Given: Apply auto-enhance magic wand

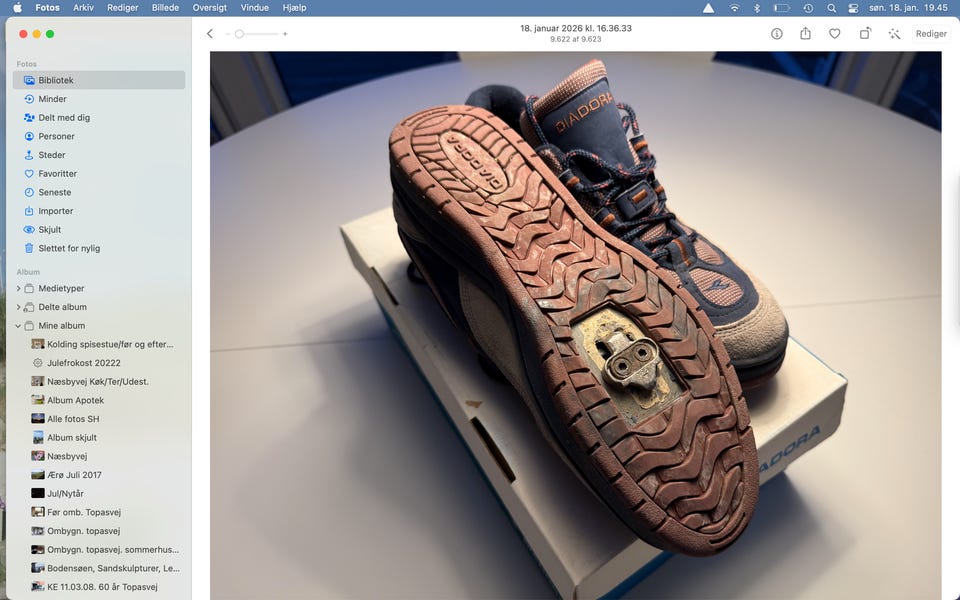Looking at the screenshot, I should coord(894,34).
